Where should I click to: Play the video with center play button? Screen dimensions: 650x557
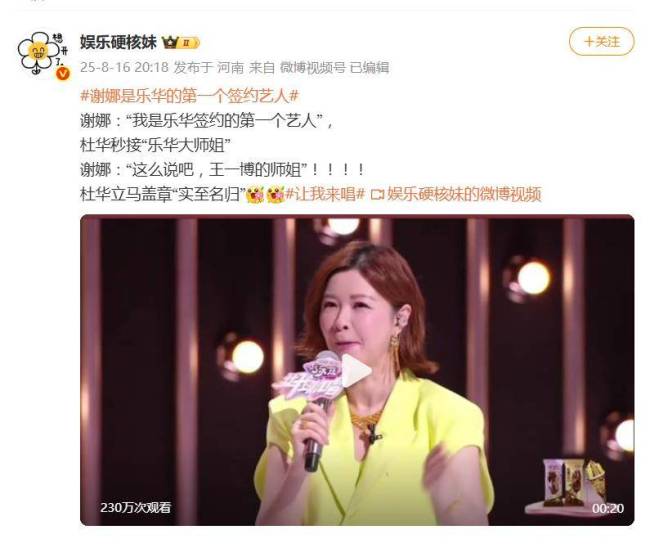(x=356, y=370)
